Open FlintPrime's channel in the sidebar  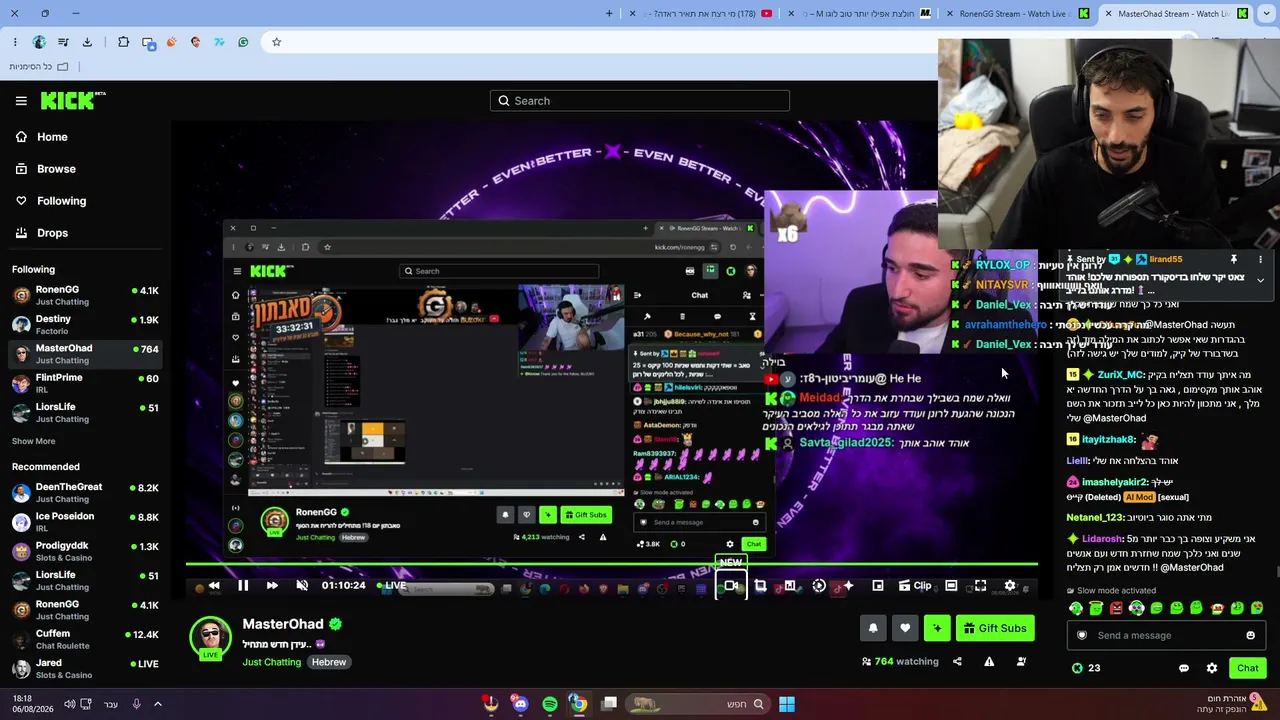86,383
